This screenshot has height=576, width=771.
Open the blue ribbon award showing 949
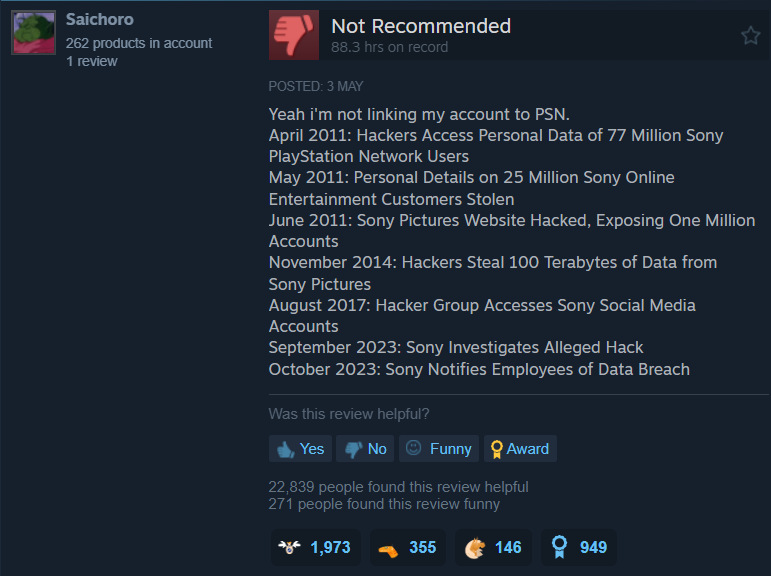pos(579,547)
